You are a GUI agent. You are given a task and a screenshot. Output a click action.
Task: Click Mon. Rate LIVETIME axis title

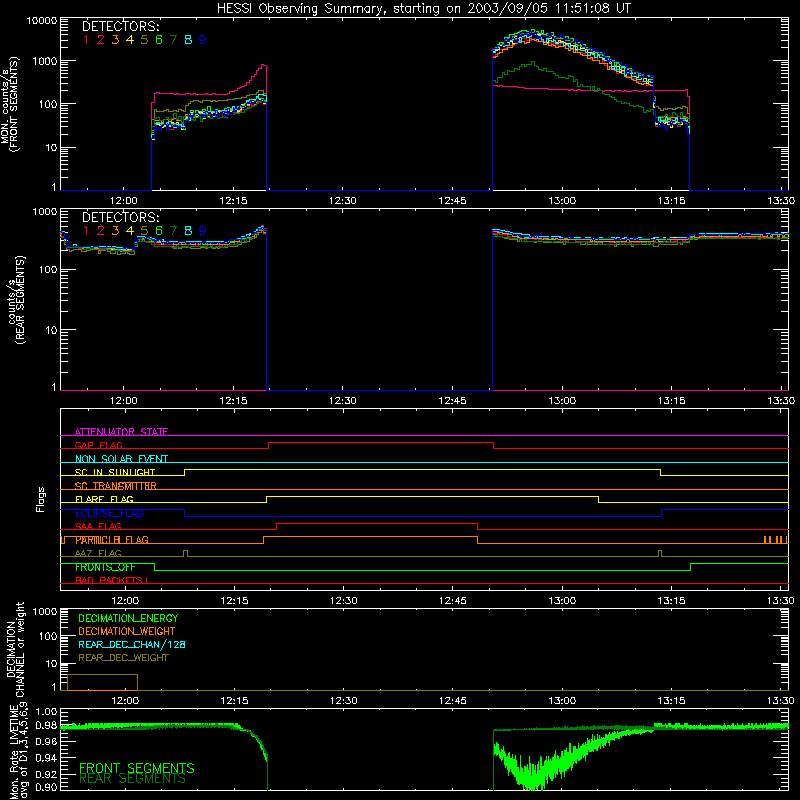tap(18, 751)
